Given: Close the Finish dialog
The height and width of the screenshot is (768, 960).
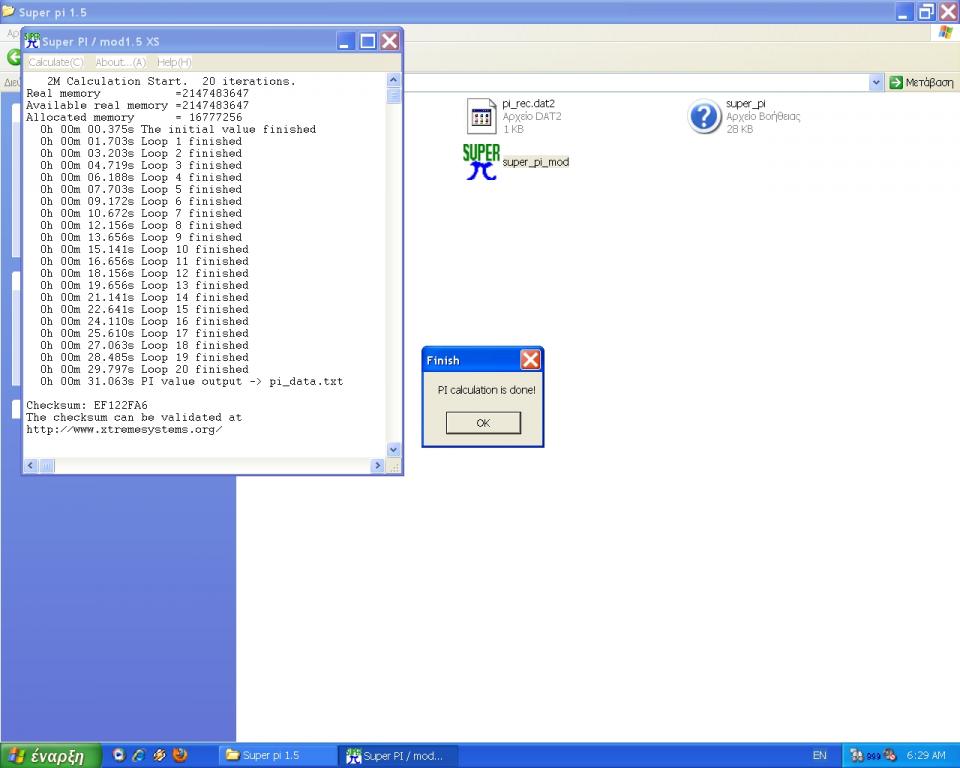Looking at the screenshot, I should point(530,360).
